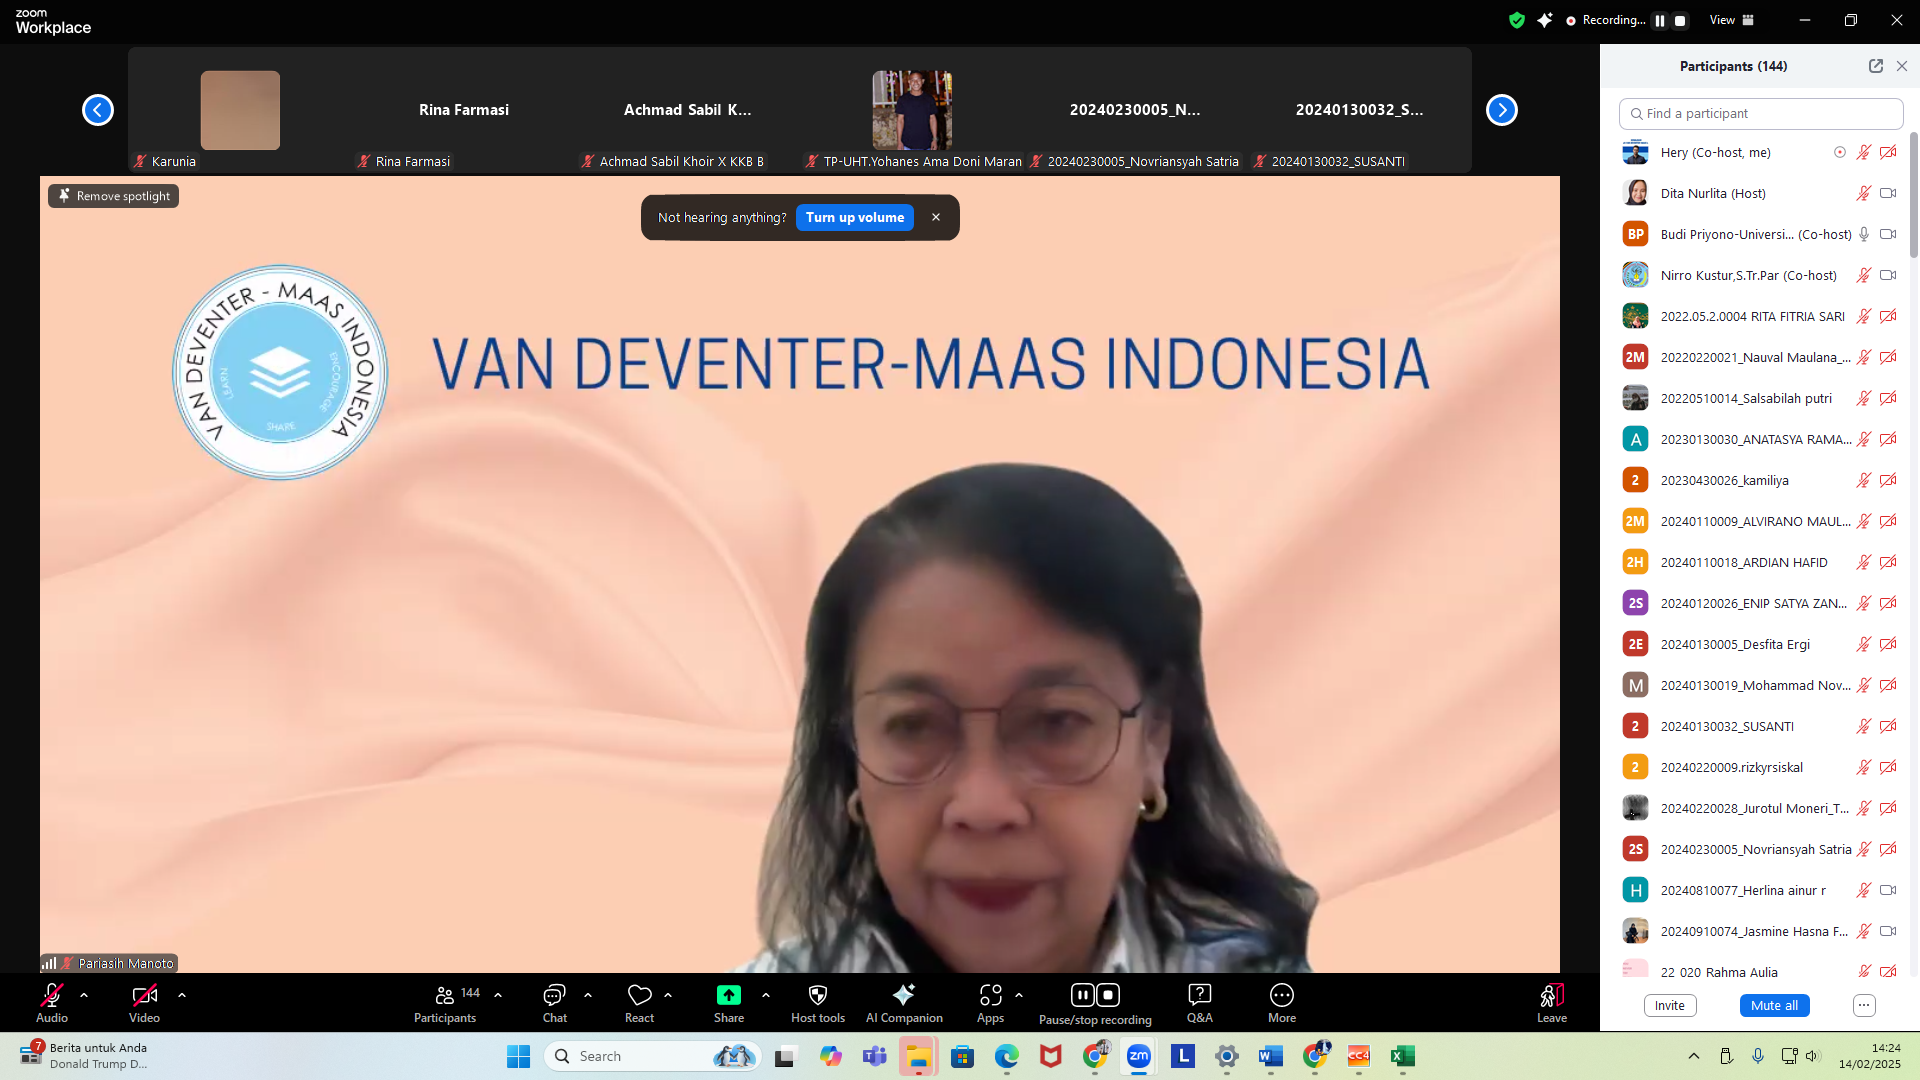Click the Mute all button
Image resolution: width=1920 pixels, height=1080 pixels.
(1773, 1005)
